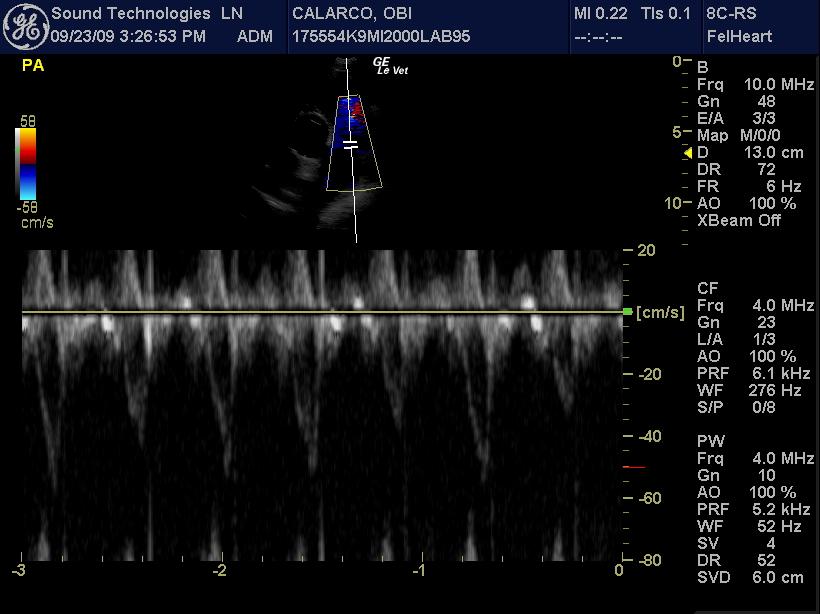Click the green baseline marker on velocity scale
This screenshot has height=614, width=820.
pos(627,313)
